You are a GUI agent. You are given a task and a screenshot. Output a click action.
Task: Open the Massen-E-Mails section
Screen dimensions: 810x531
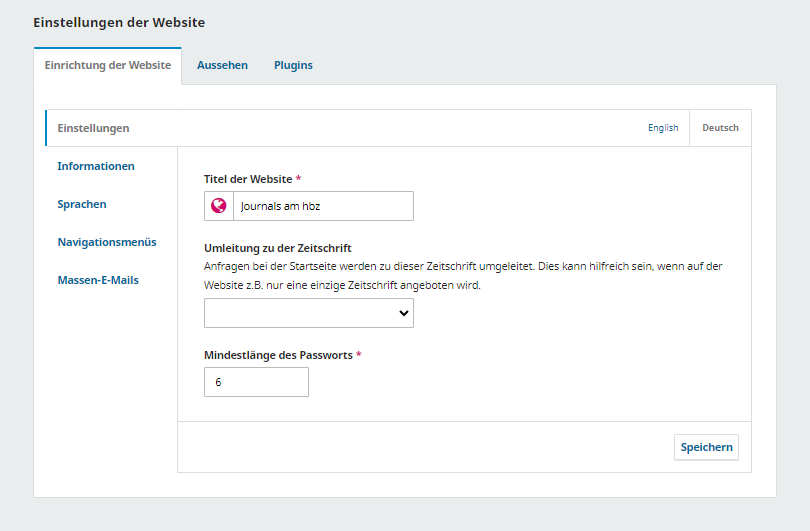(x=98, y=280)
